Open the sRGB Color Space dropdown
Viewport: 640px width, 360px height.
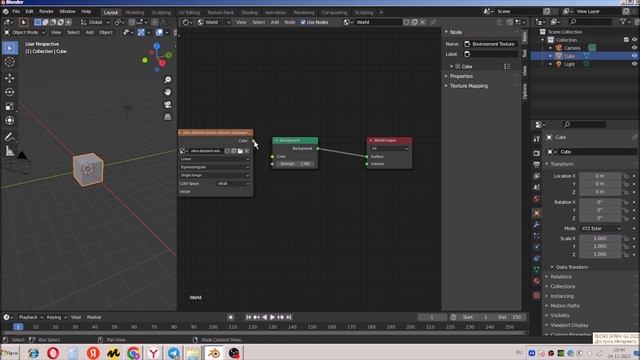(x=233, y=184)
